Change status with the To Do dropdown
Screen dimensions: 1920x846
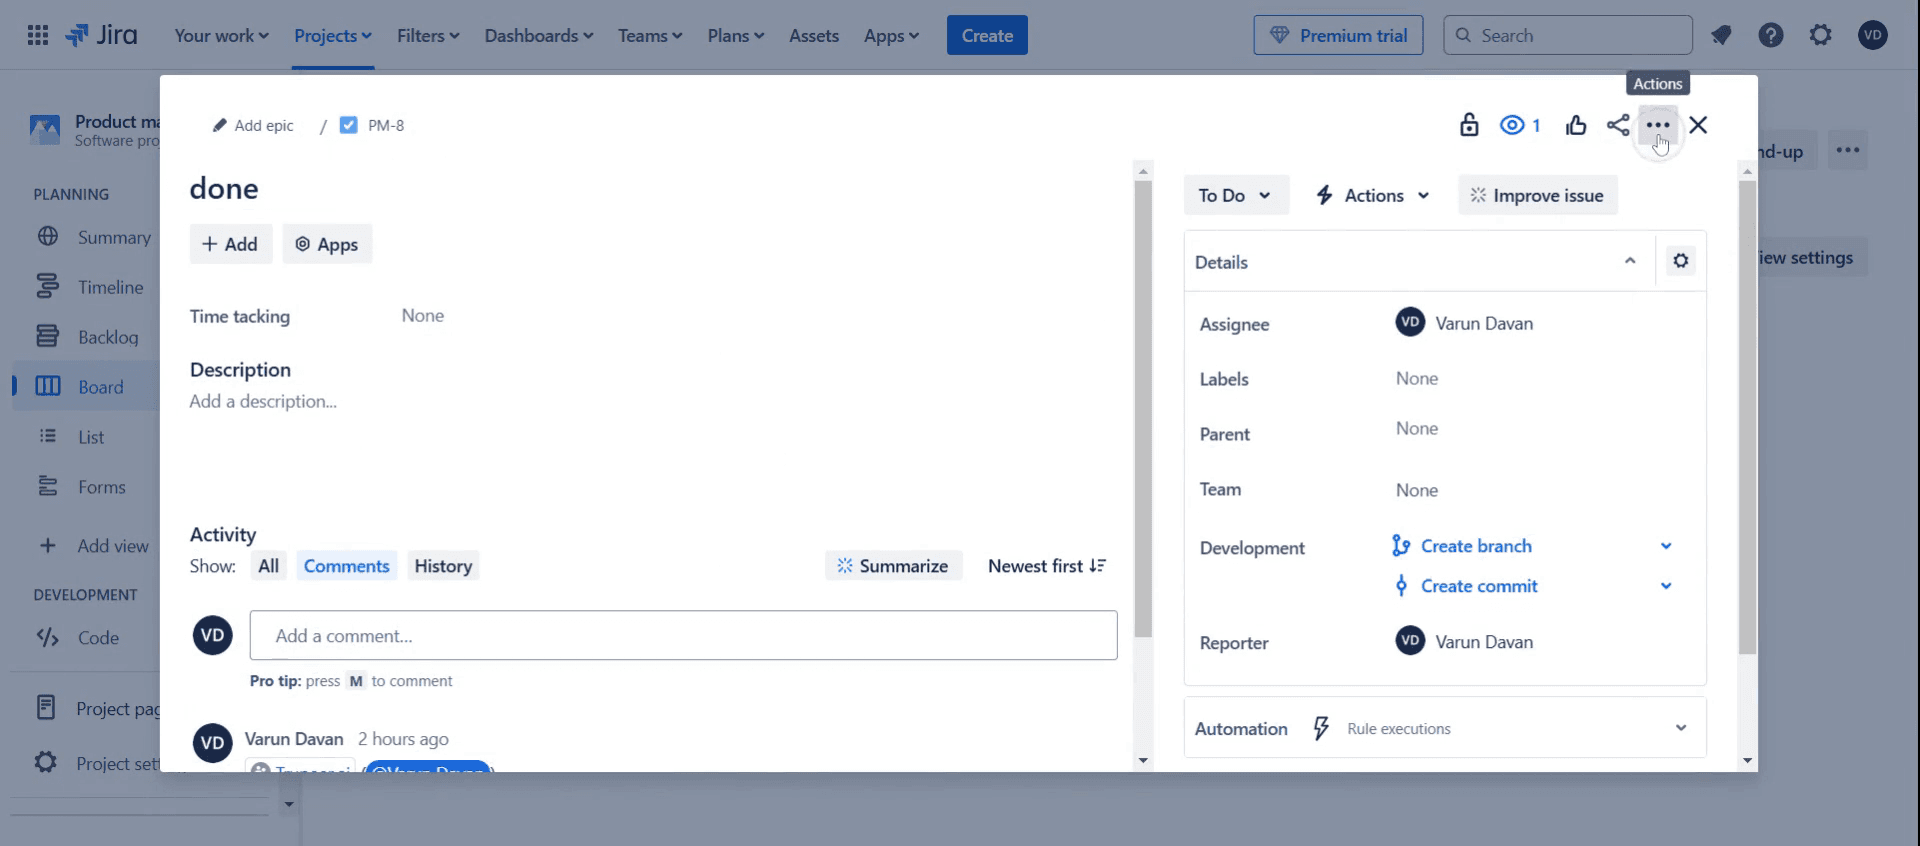[1236, 195]
